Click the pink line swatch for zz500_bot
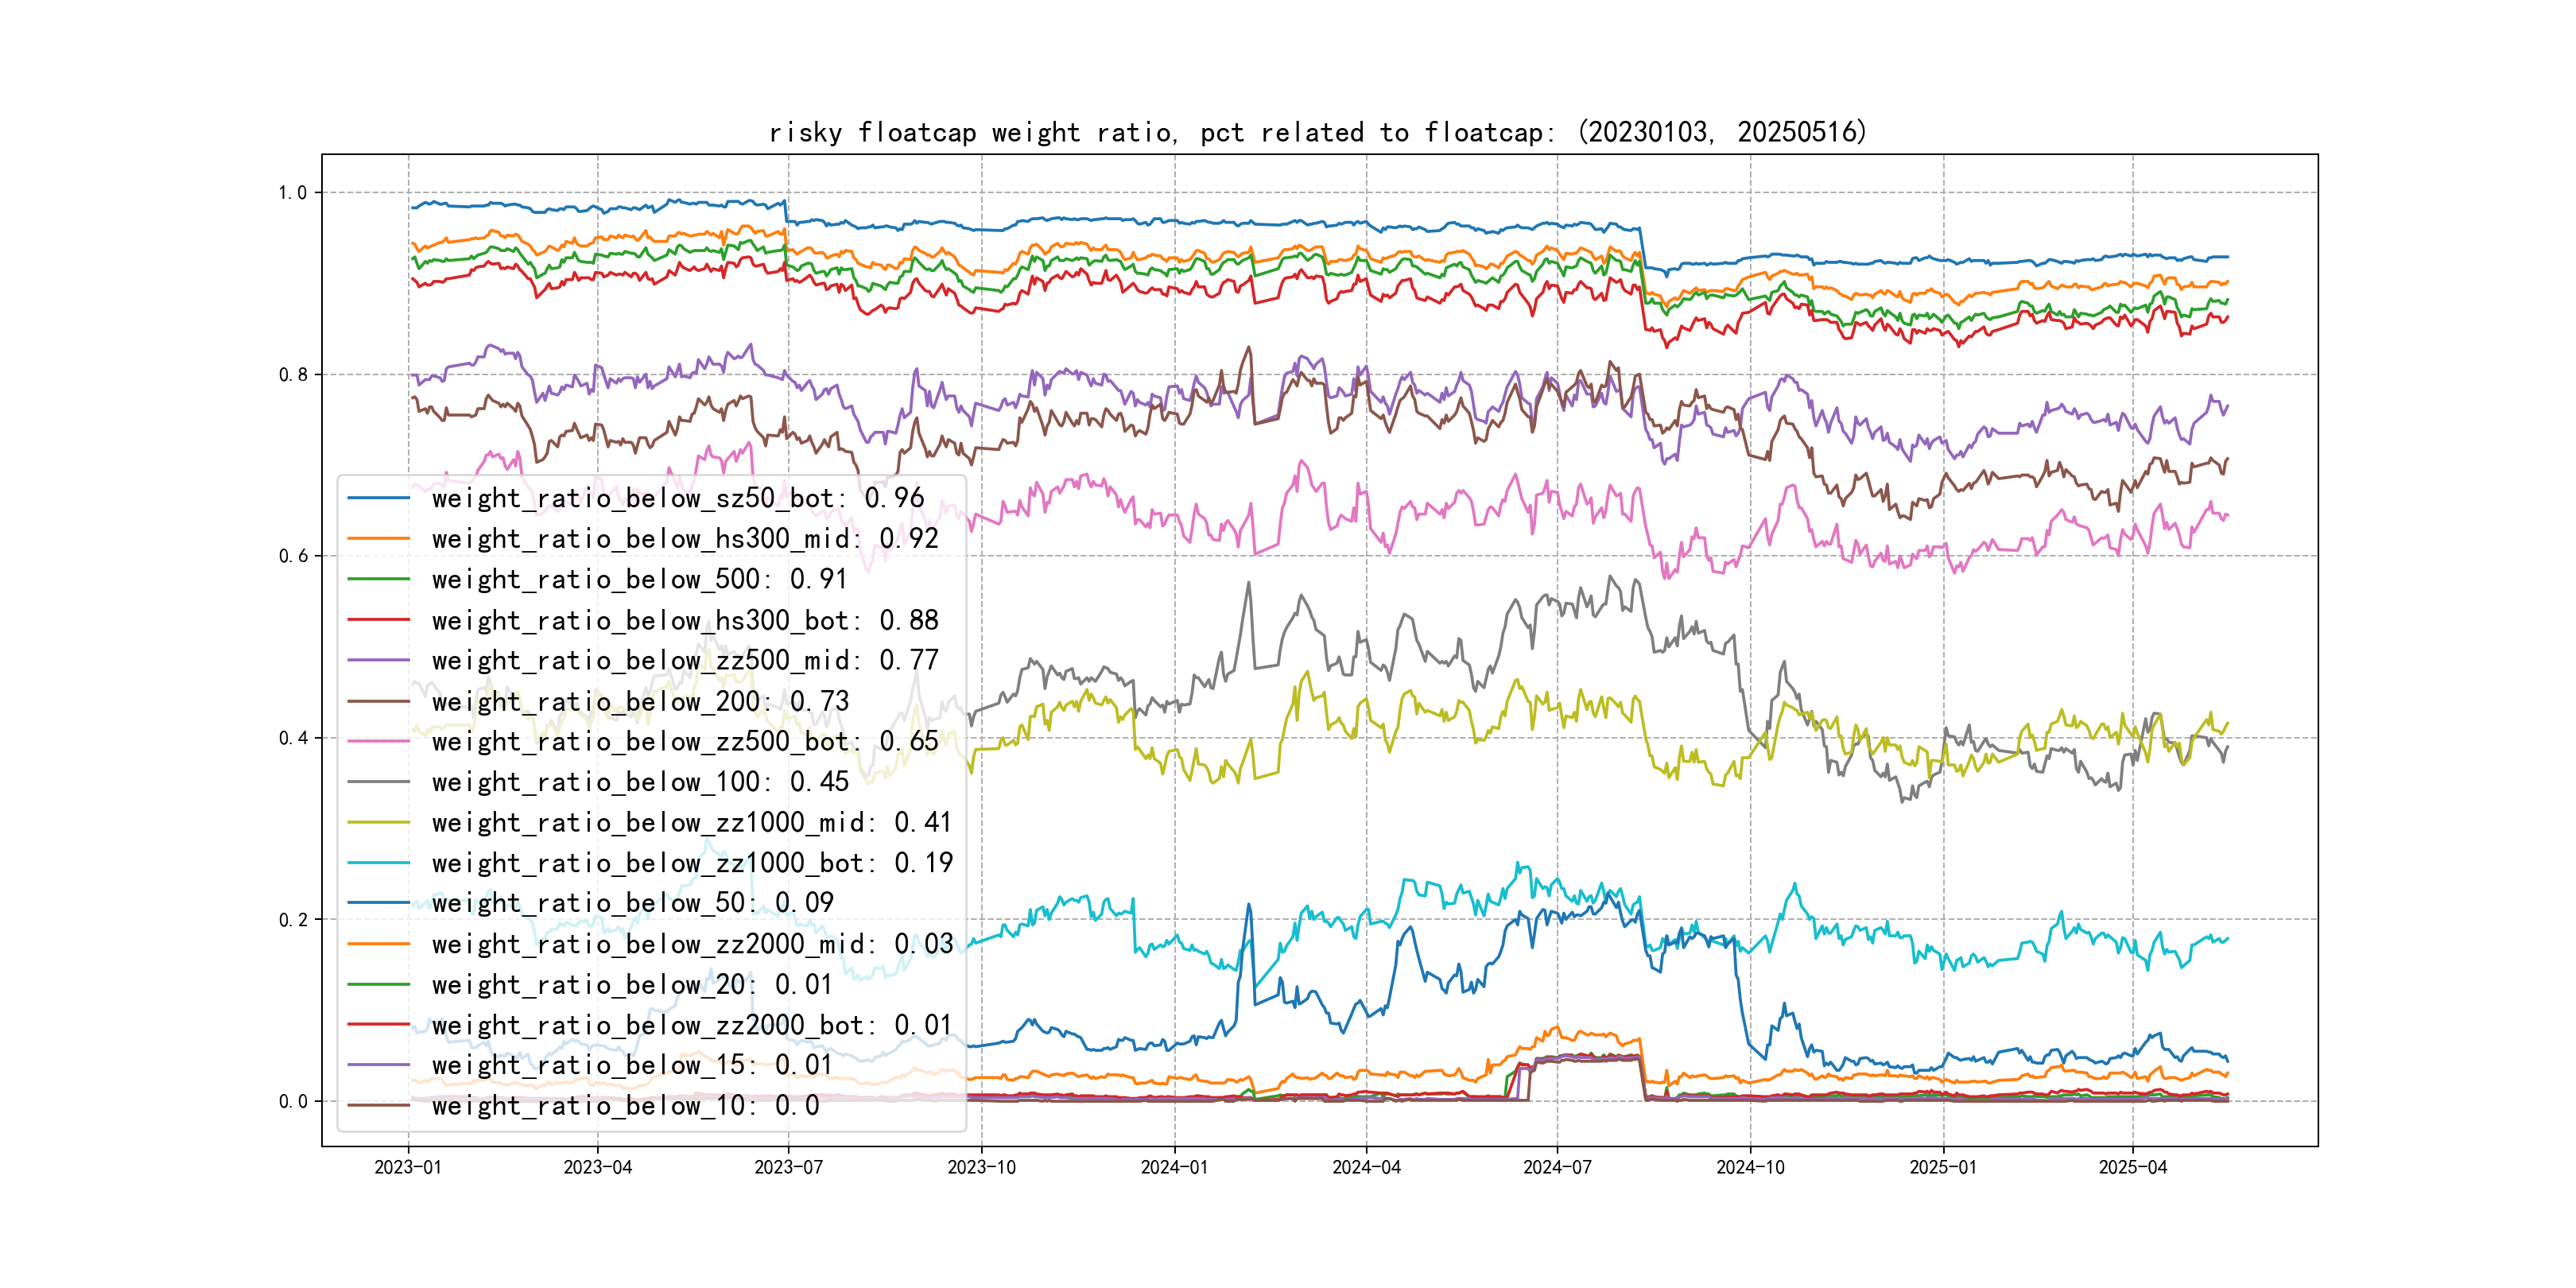The height and width of the screenshot is (1288, 2576). 378,741
